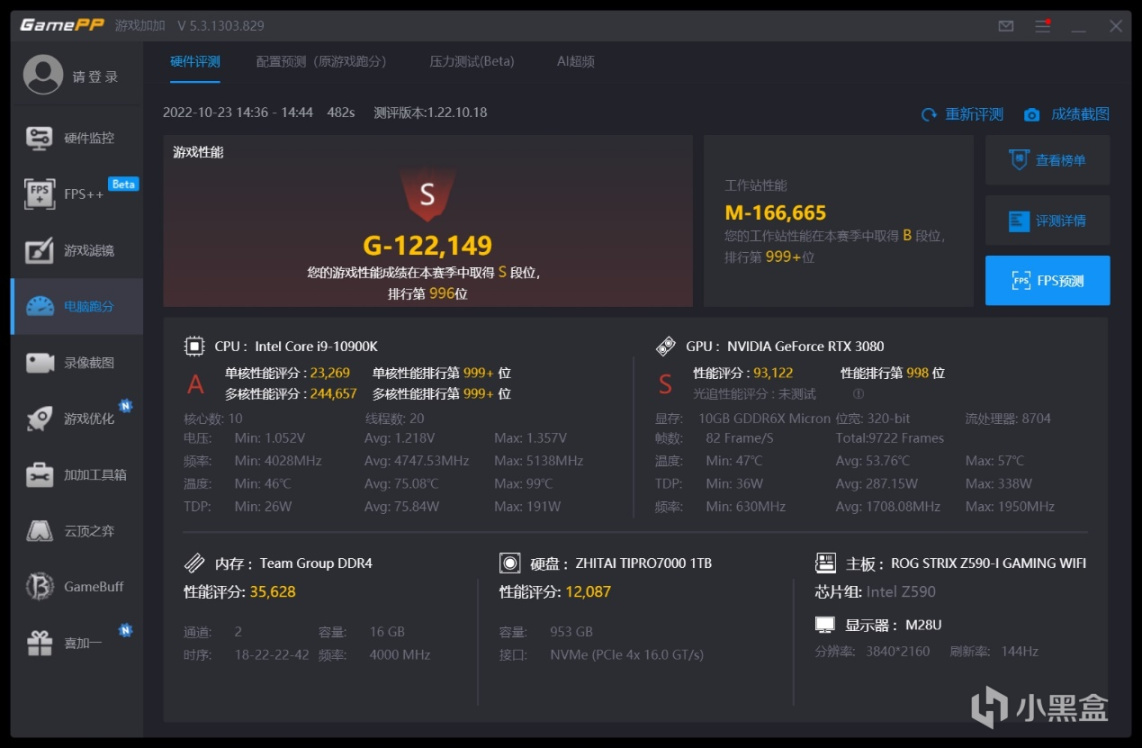
Task: Click CPU Max: 99°C temperature value
Action: click(x=523, y=484)
